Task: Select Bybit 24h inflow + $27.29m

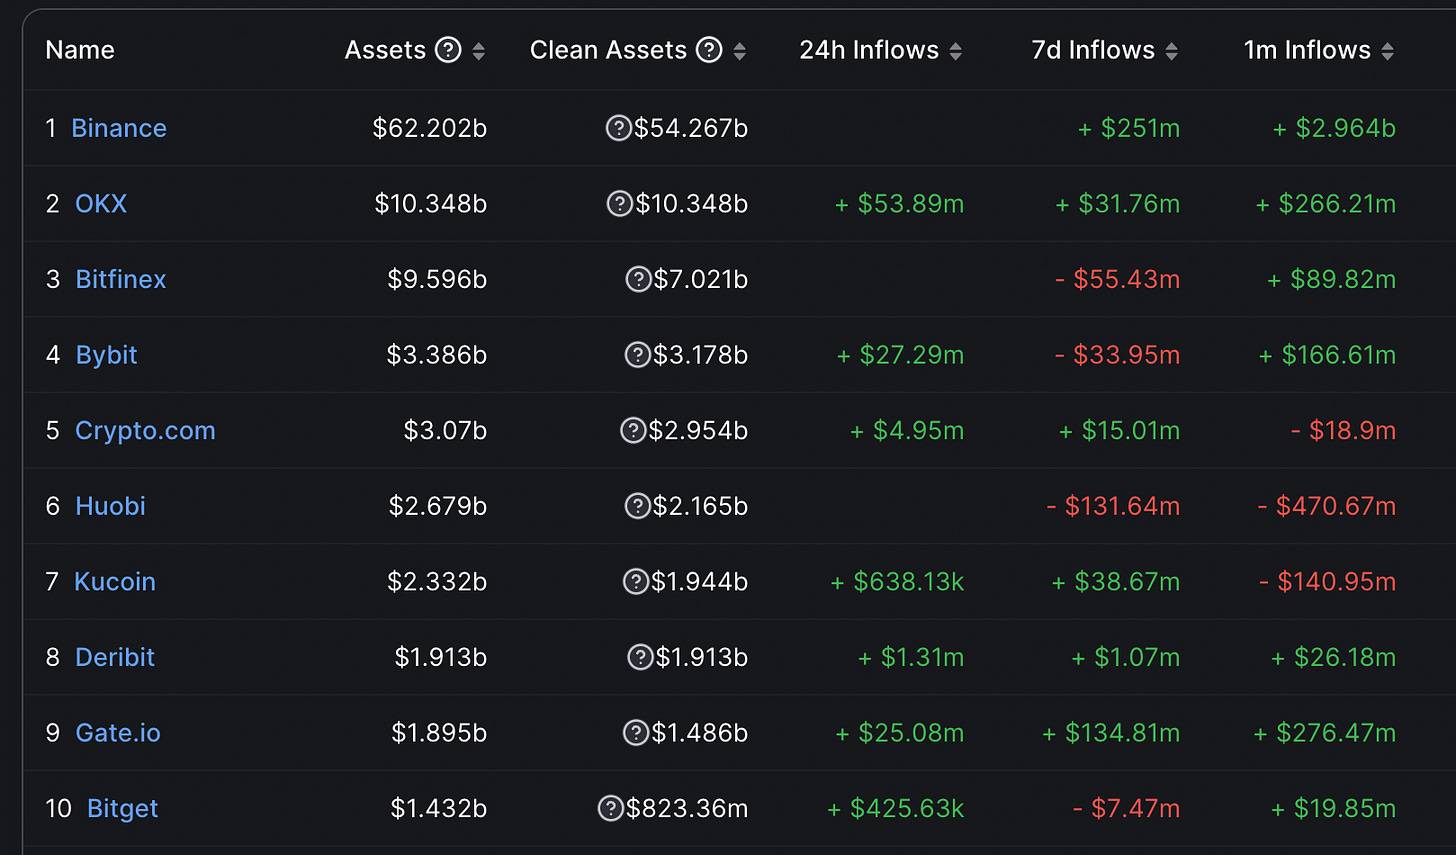Action: click(900, 355)
